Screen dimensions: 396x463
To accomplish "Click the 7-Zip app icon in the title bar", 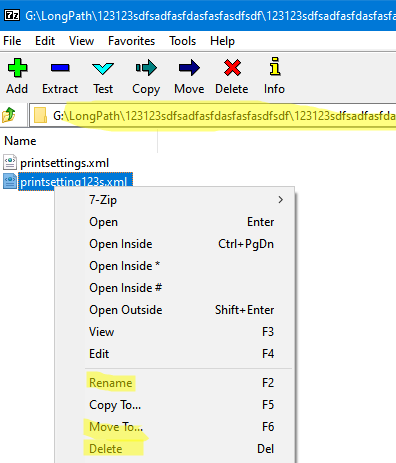I will tap(12, 15).
